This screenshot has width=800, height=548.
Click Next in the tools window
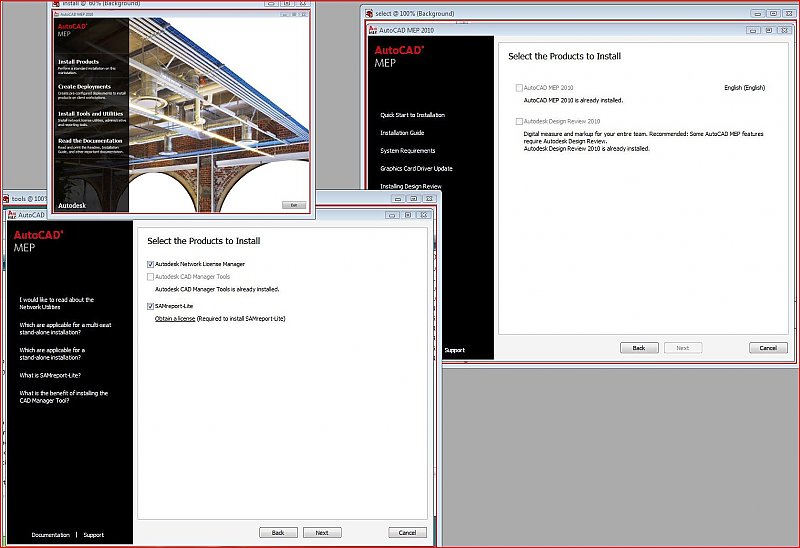tap(322, 533)
